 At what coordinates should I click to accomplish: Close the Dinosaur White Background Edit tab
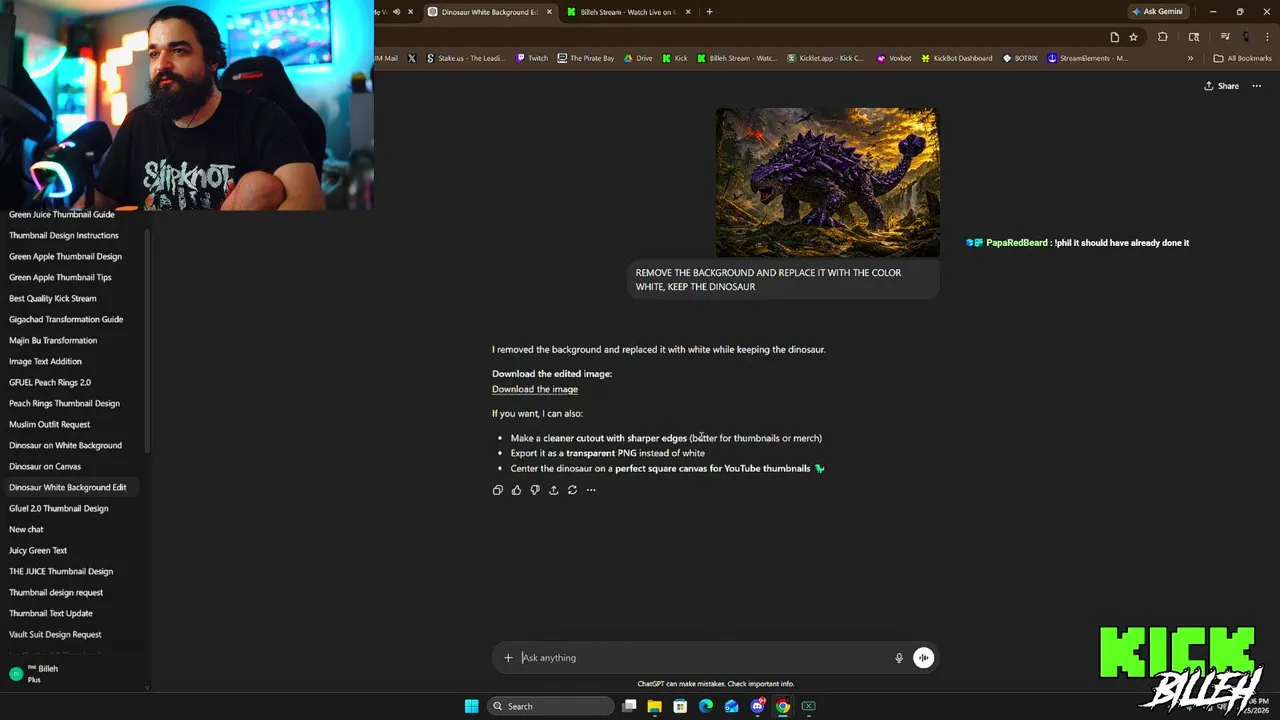(x=549, y=12)
